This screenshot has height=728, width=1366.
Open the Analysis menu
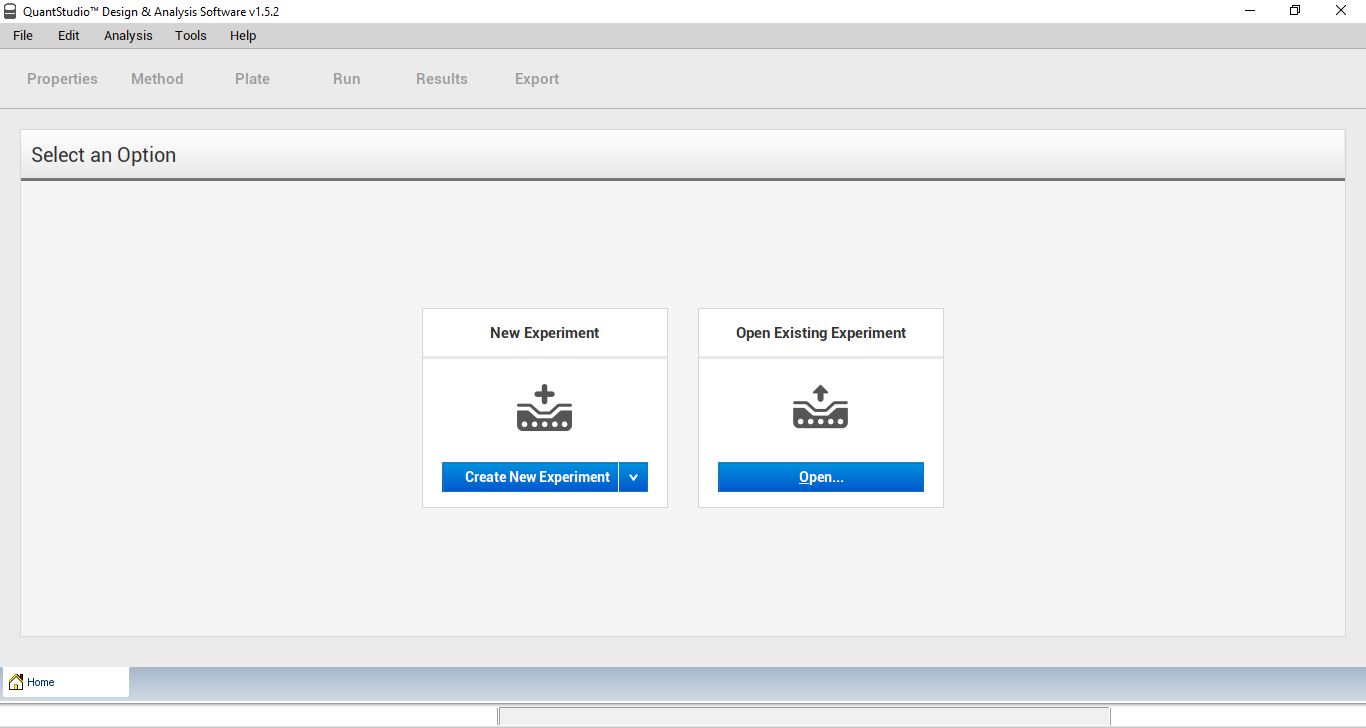click(x=127, y=35)
